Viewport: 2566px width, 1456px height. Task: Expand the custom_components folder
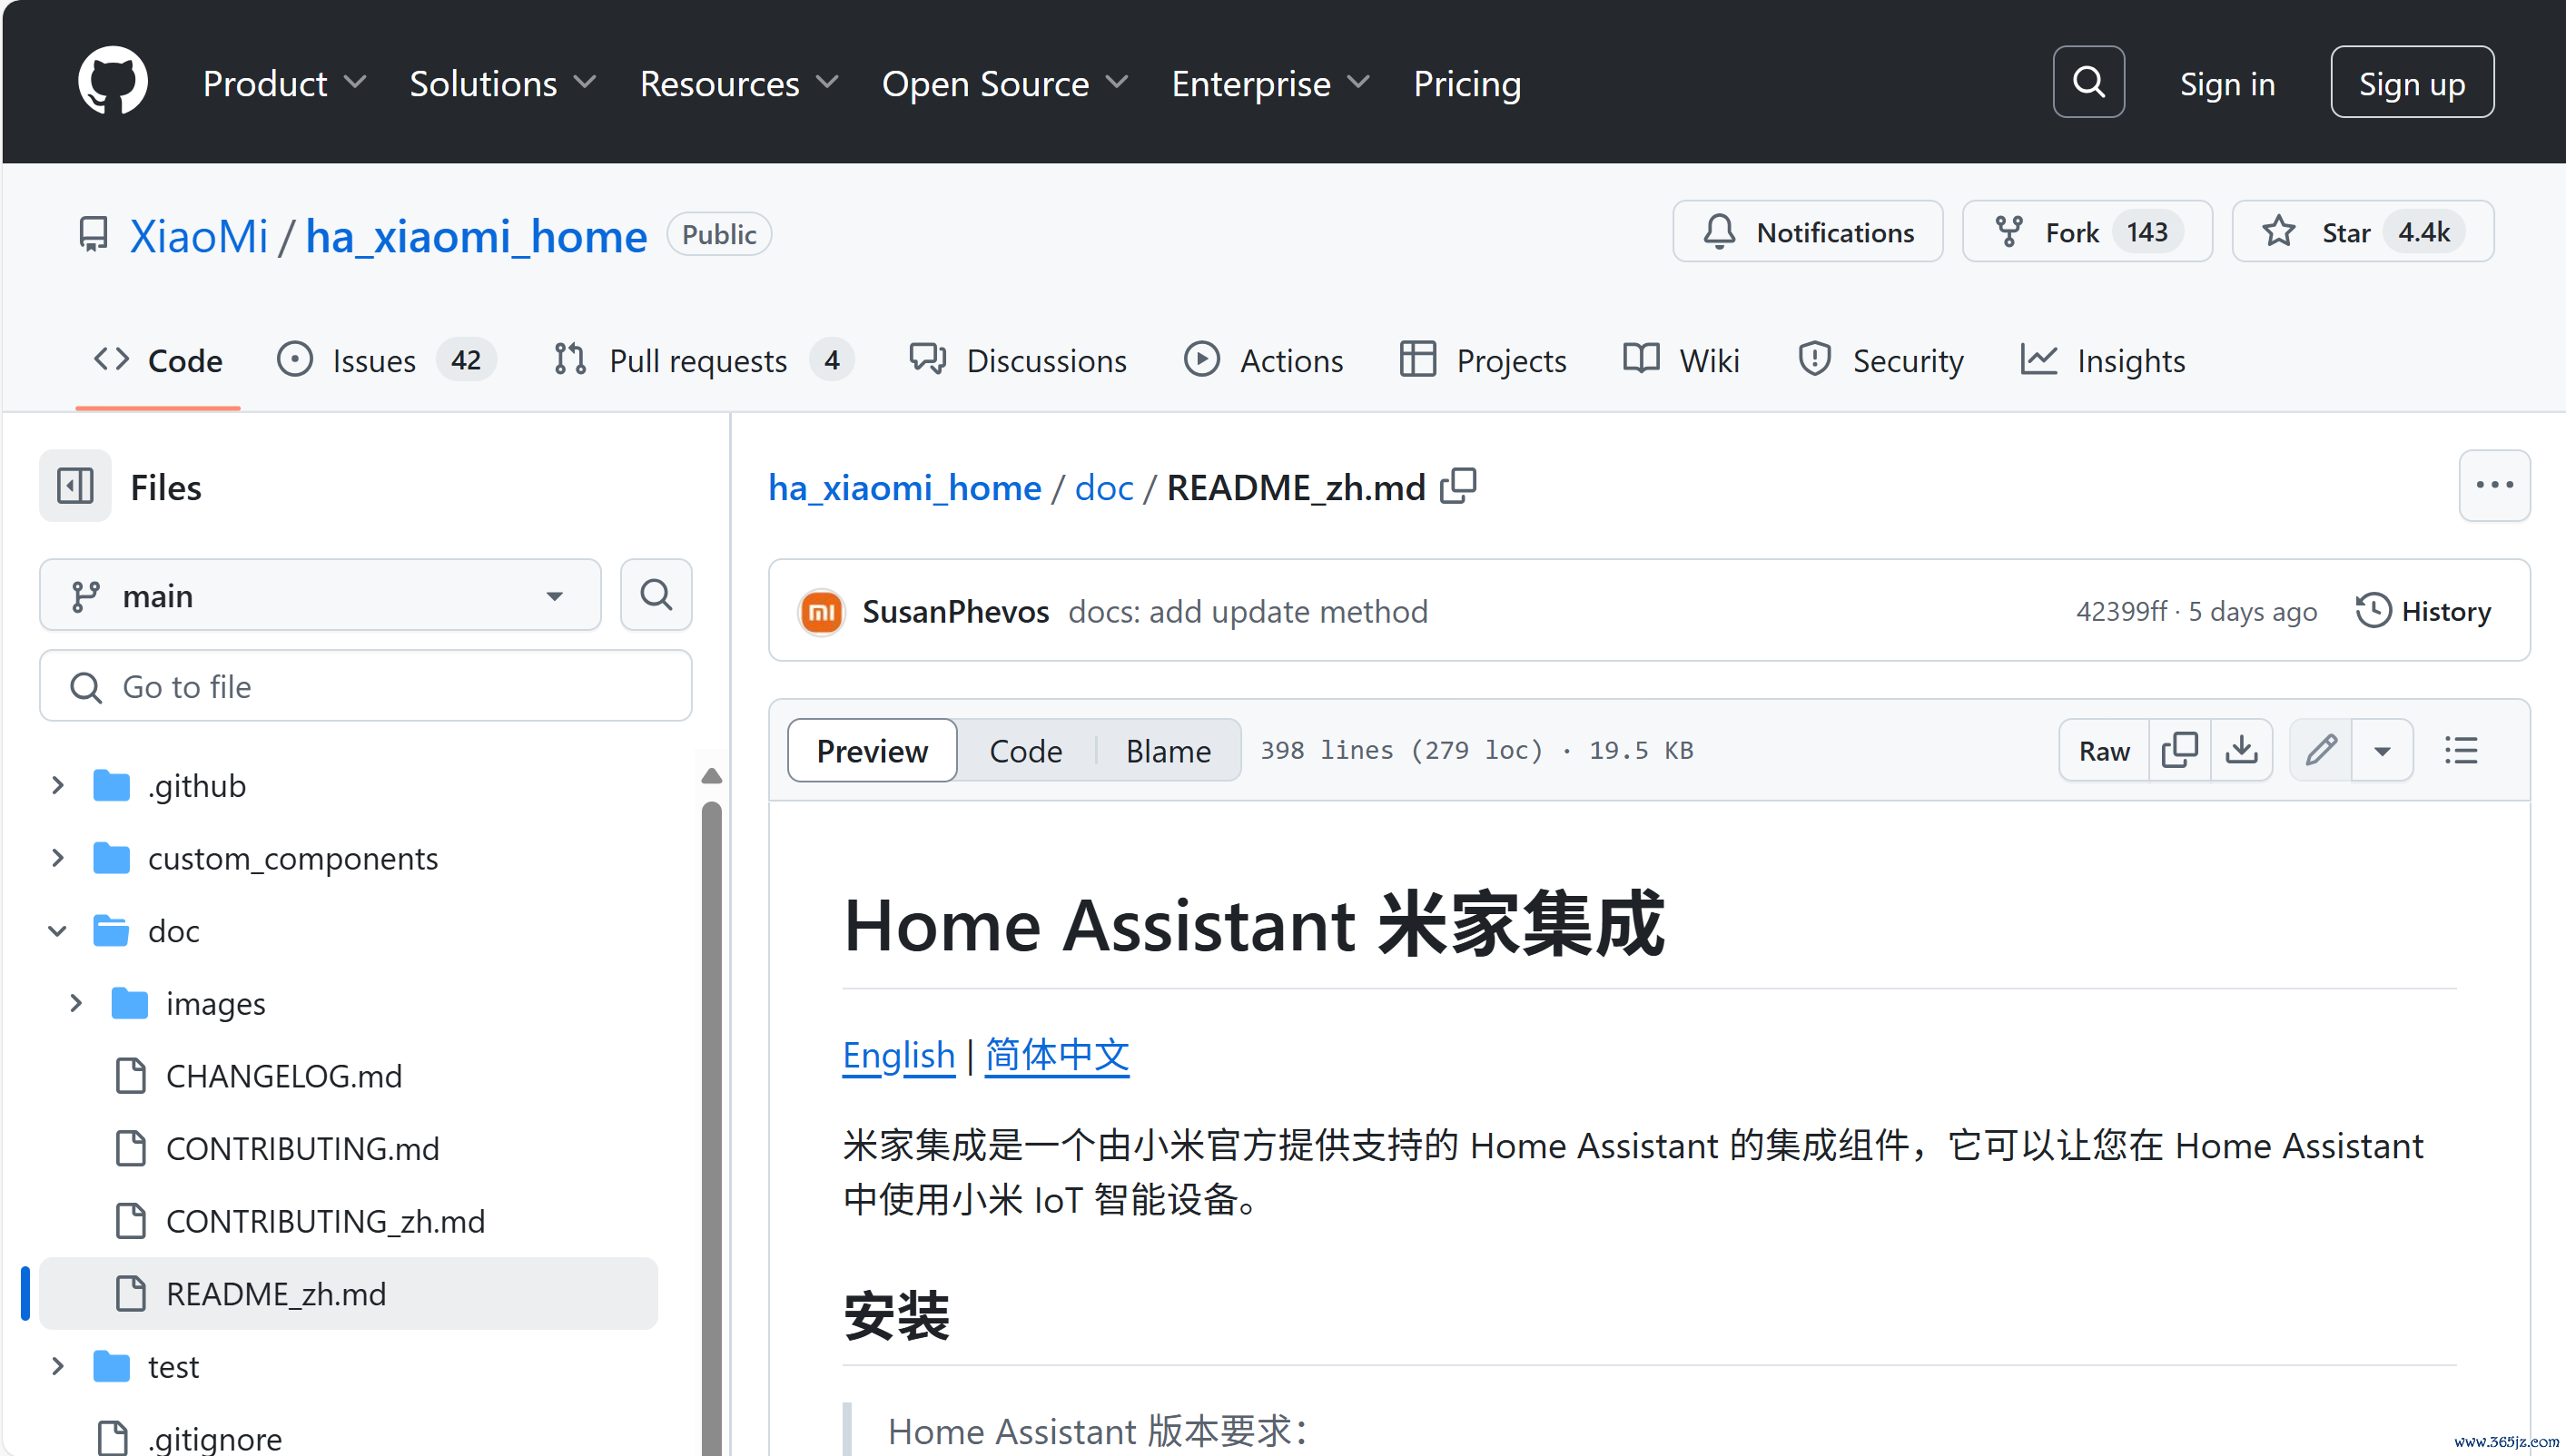pyautogui.click(x=58, y=858)
